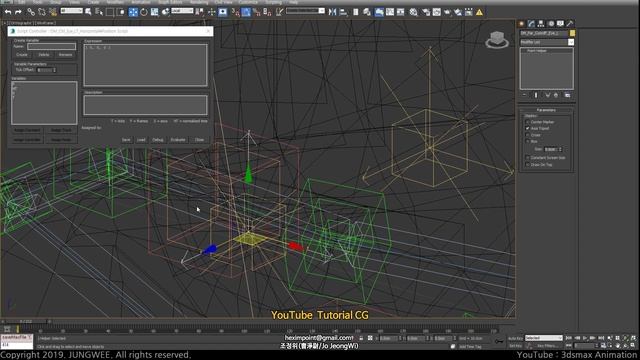Enable the Cross display checkbox
This screenshot has height=360, width=640.
click(x=527, y=135)
